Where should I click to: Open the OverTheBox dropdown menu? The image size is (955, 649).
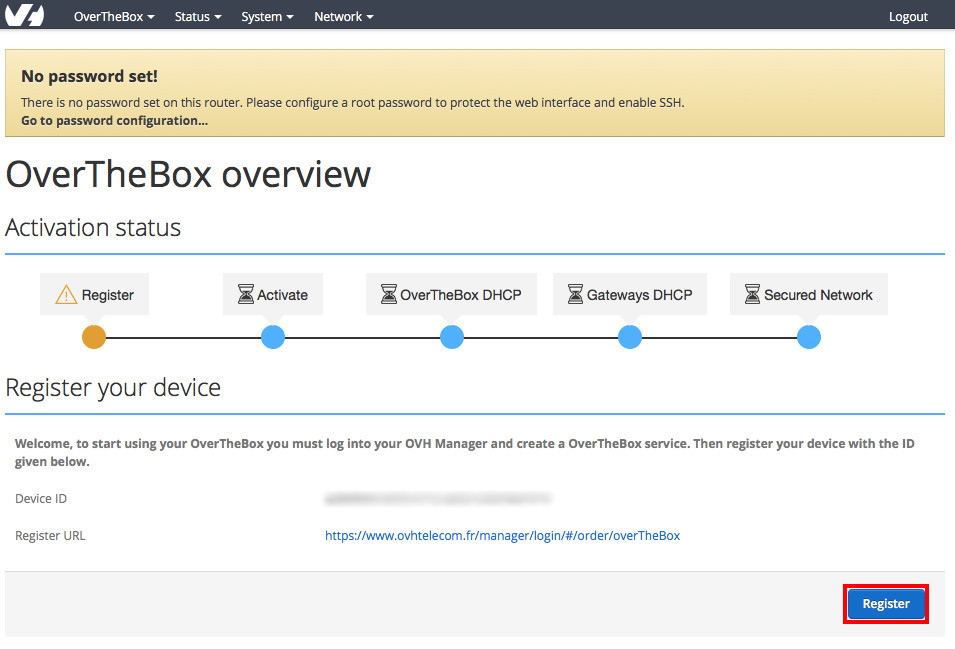[112, 15]
